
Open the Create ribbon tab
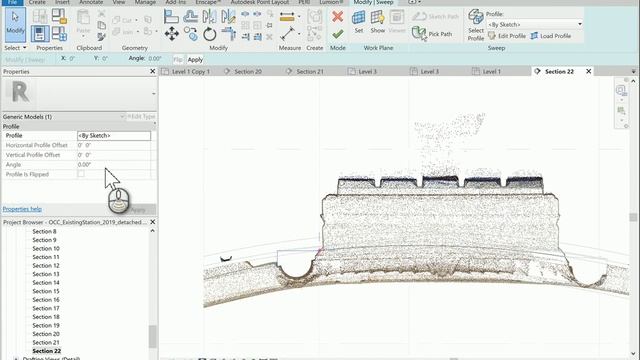[x=37, y=2]
